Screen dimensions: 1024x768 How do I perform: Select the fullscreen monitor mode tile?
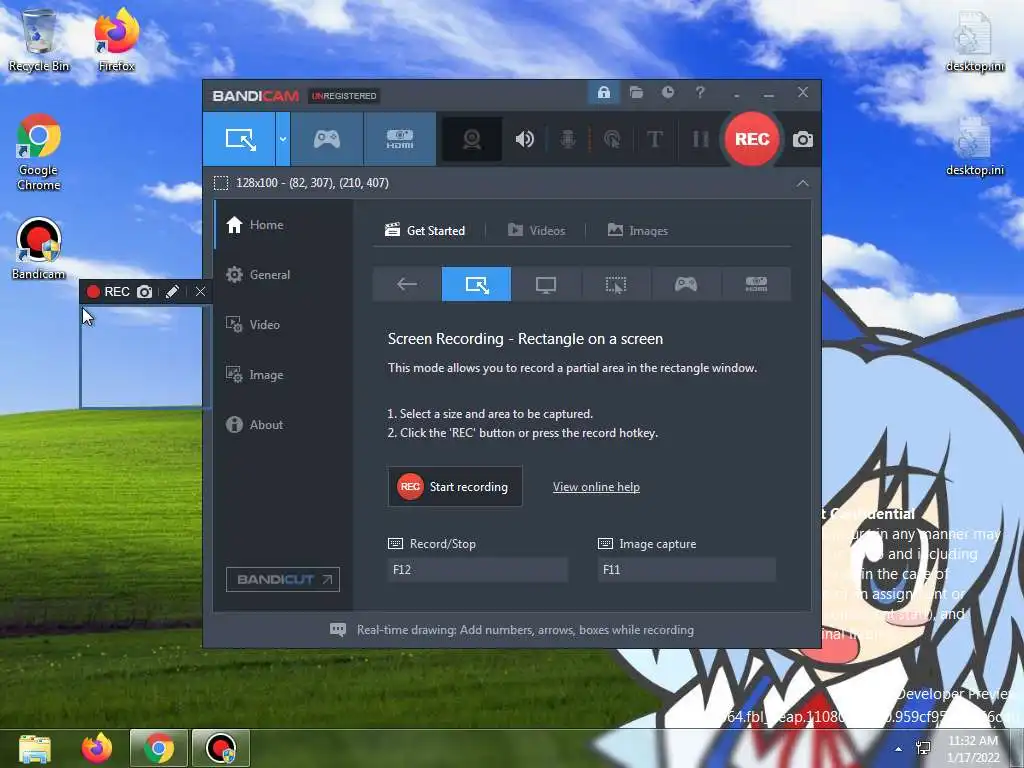[546, 284]
